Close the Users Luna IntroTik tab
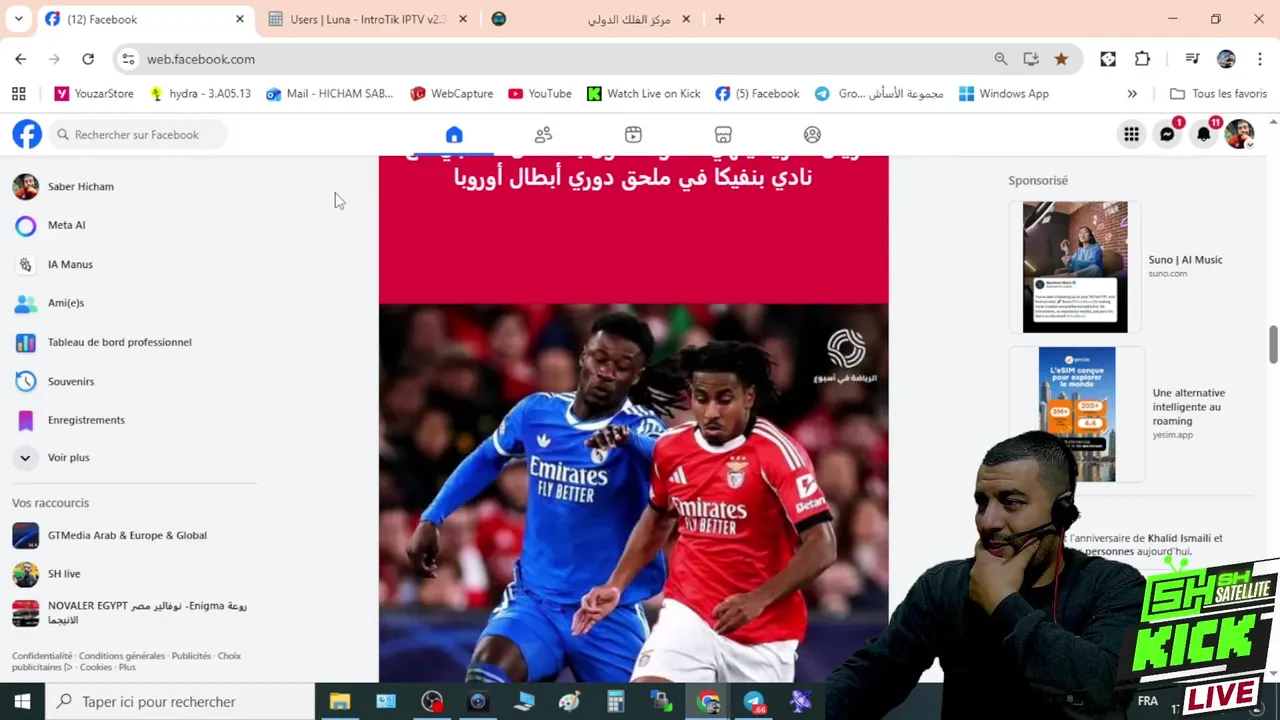Screen dimensions: 1280x720 click(x=463, y=19)
